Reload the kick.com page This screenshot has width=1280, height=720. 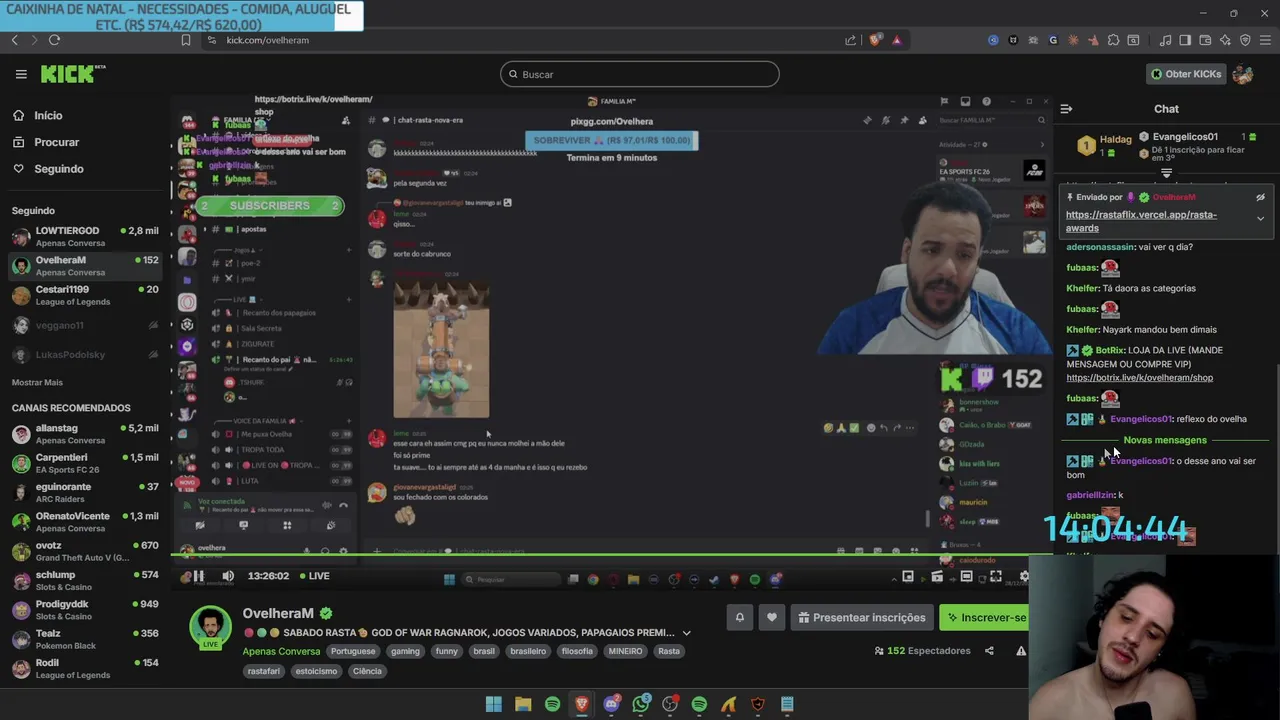click(x=54, y=40)
